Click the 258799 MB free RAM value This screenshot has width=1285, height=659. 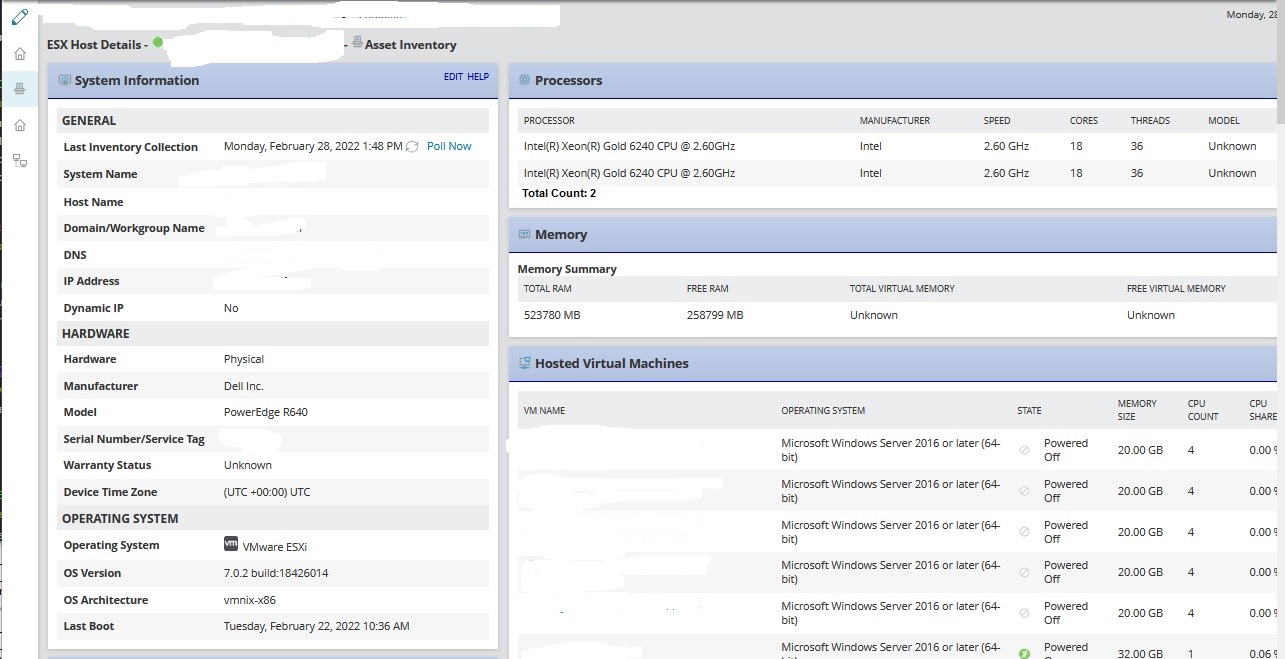tap(715, 315)
